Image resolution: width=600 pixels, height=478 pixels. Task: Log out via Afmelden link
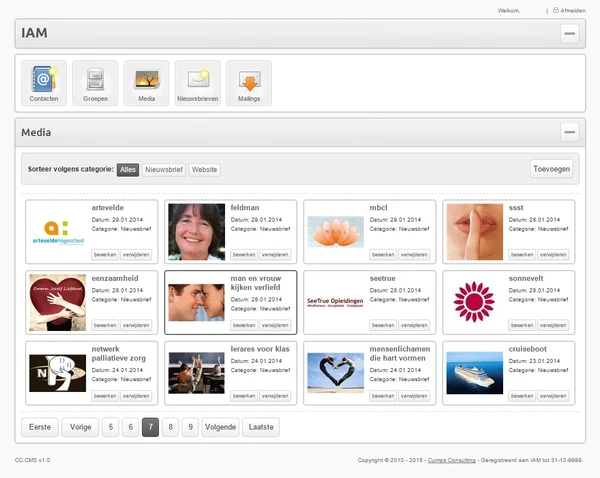point(573,11)
